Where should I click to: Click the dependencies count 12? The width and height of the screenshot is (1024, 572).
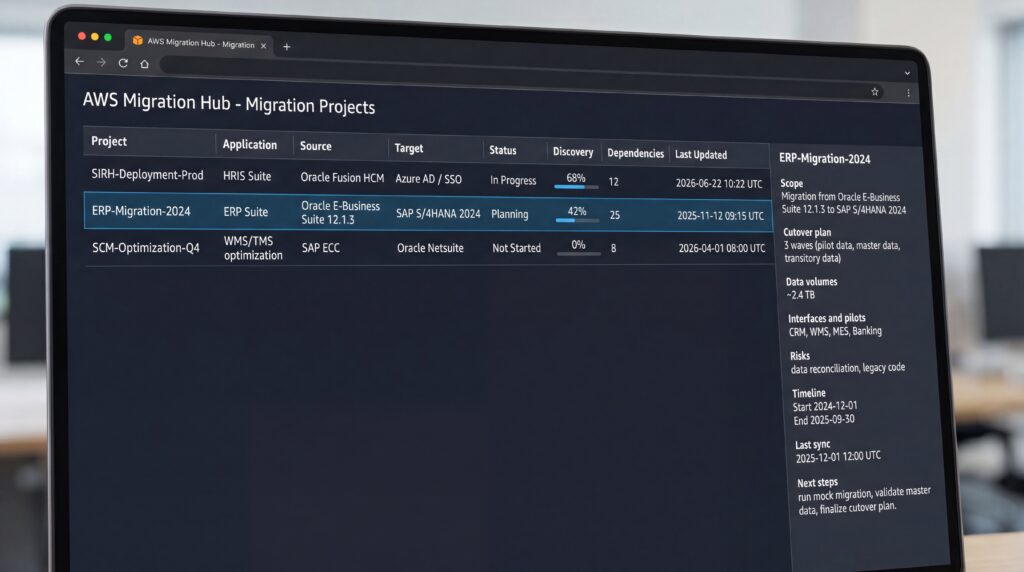click(614, 182)
